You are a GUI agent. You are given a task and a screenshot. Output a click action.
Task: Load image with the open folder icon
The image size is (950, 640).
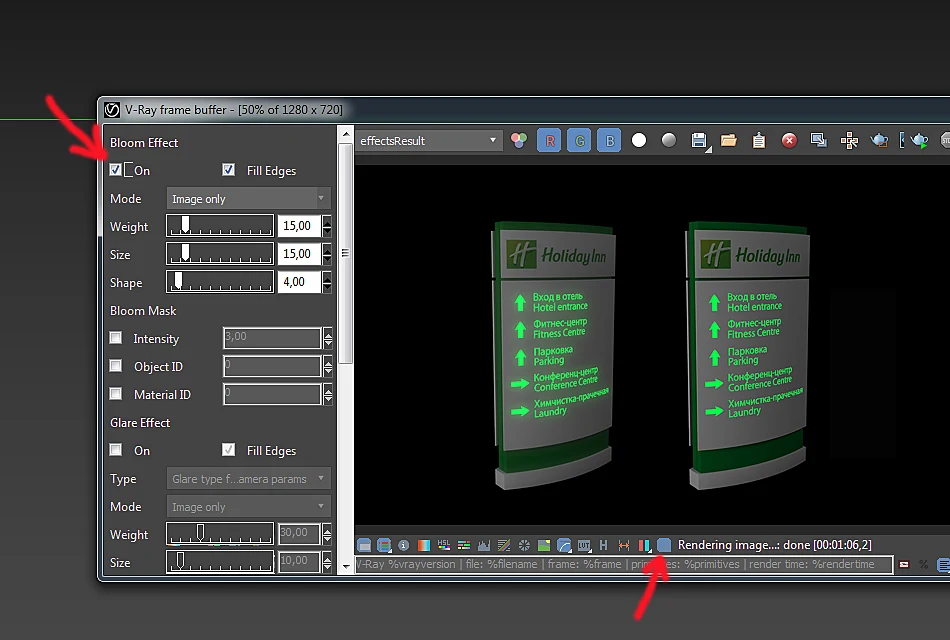coord(729,141)
